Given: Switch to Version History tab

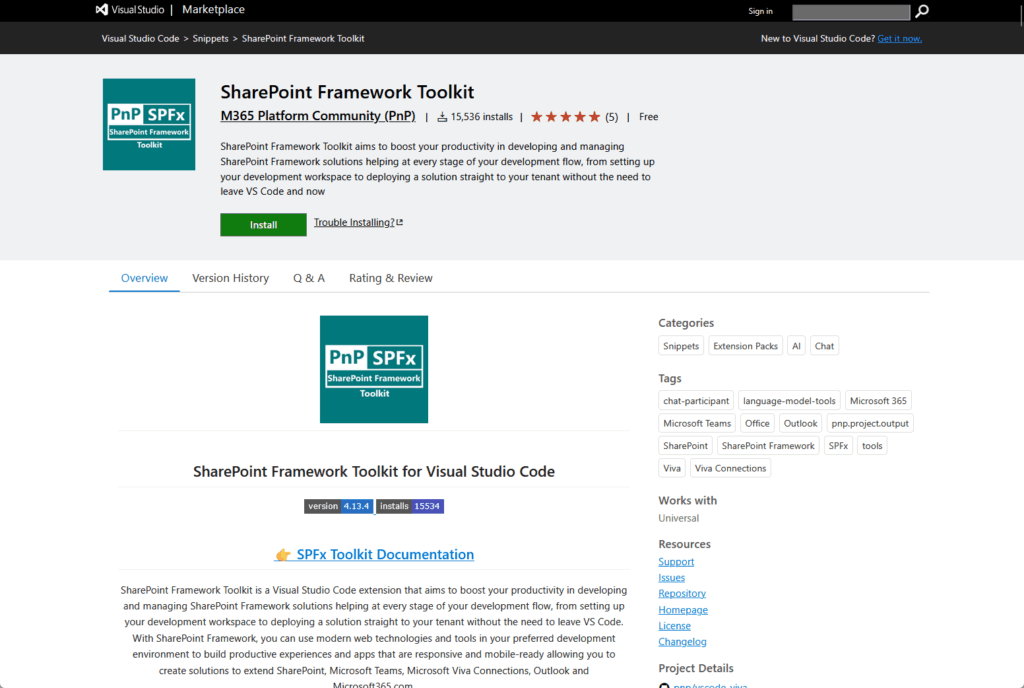Looking at the screenshot, I should pyautogui.click(x=231, y=278).
